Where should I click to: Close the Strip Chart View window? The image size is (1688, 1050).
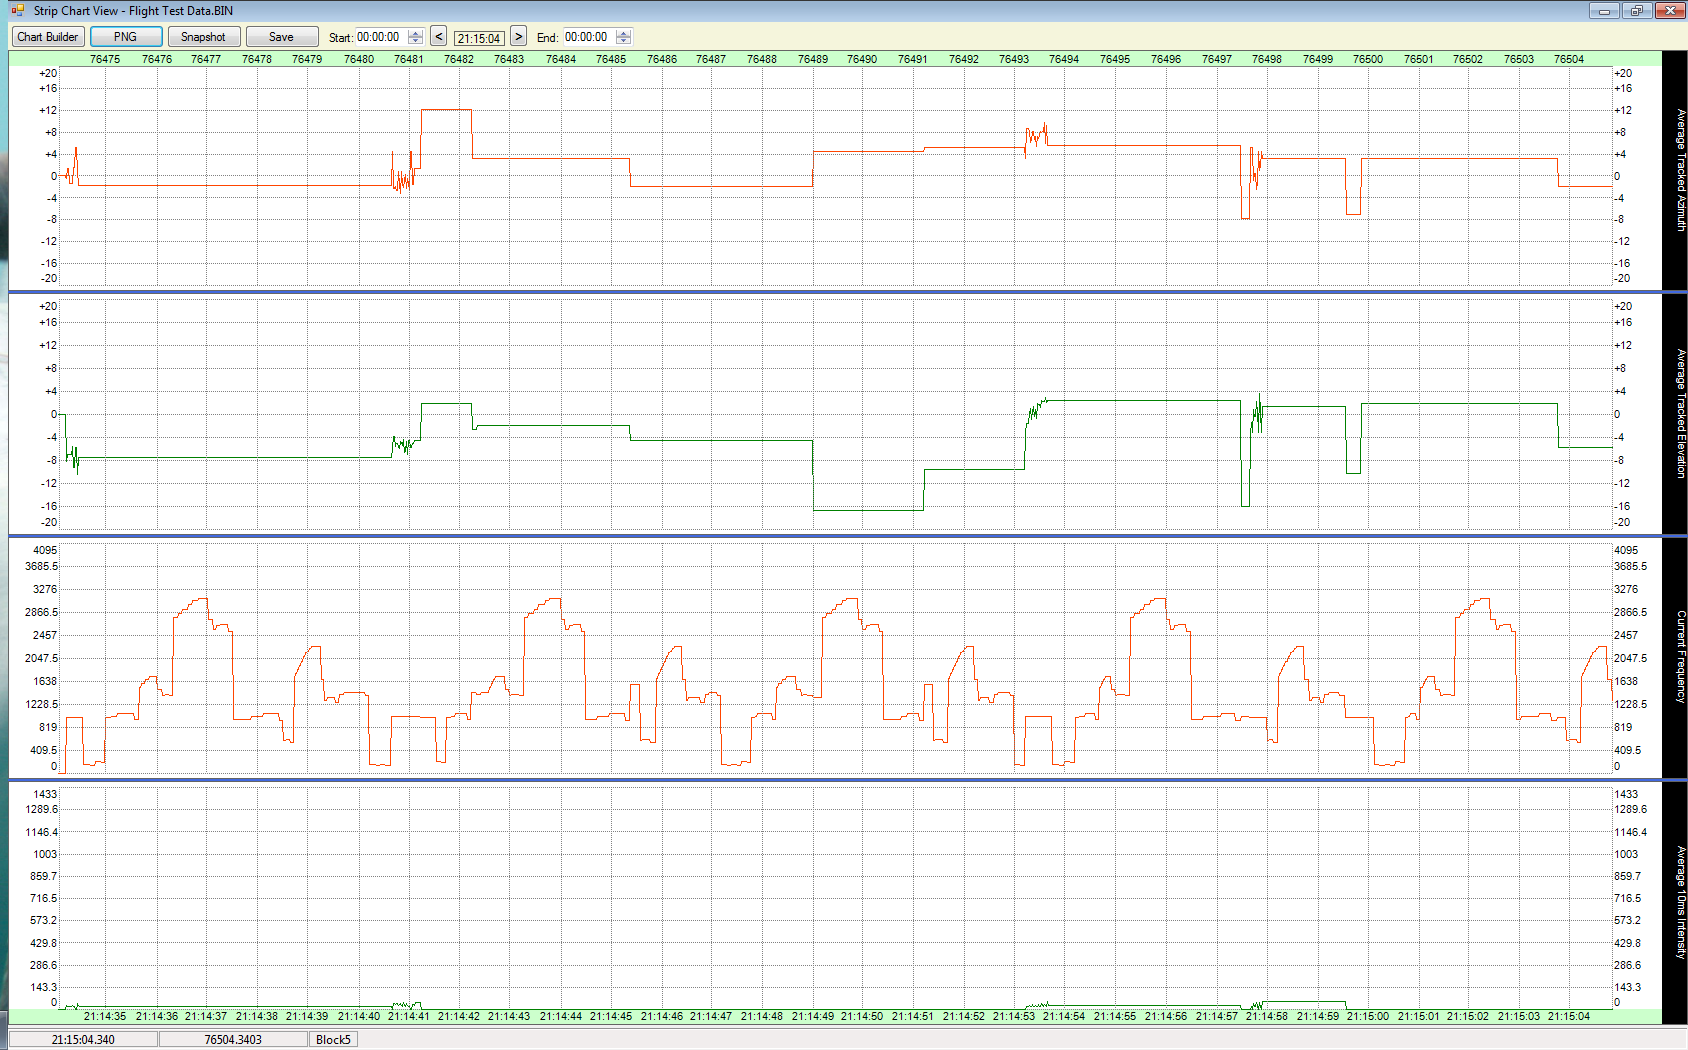click(x=1670, y=10)
